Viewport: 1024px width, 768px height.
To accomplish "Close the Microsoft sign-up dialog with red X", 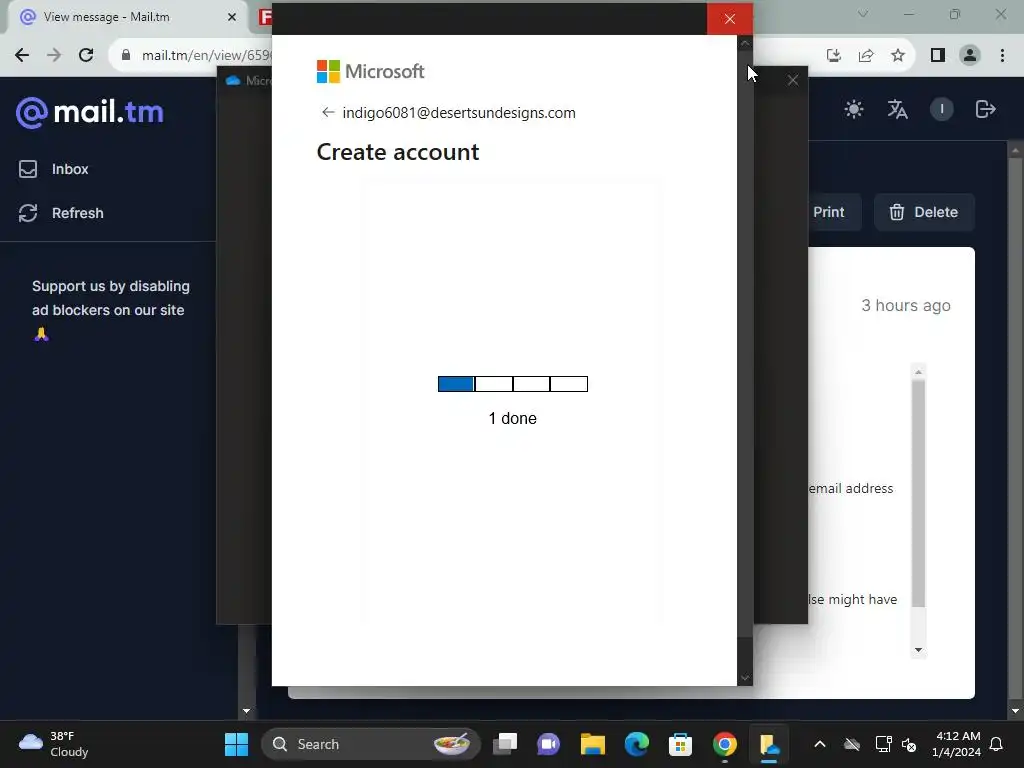I will coord(729,19).
